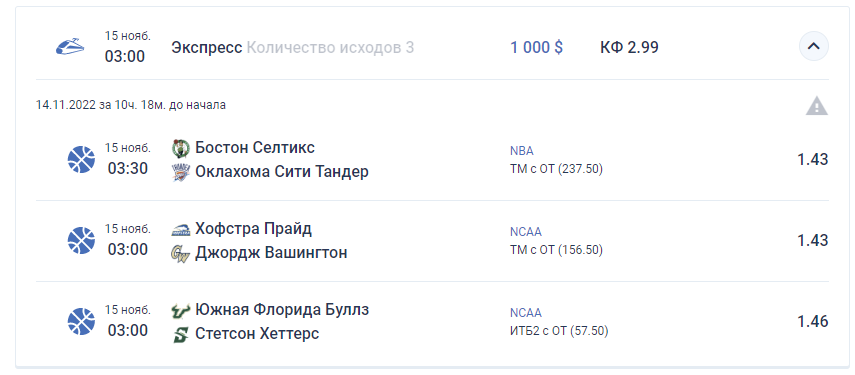
Task: Click the George Washington GW logo
Action: coord(180,253)
